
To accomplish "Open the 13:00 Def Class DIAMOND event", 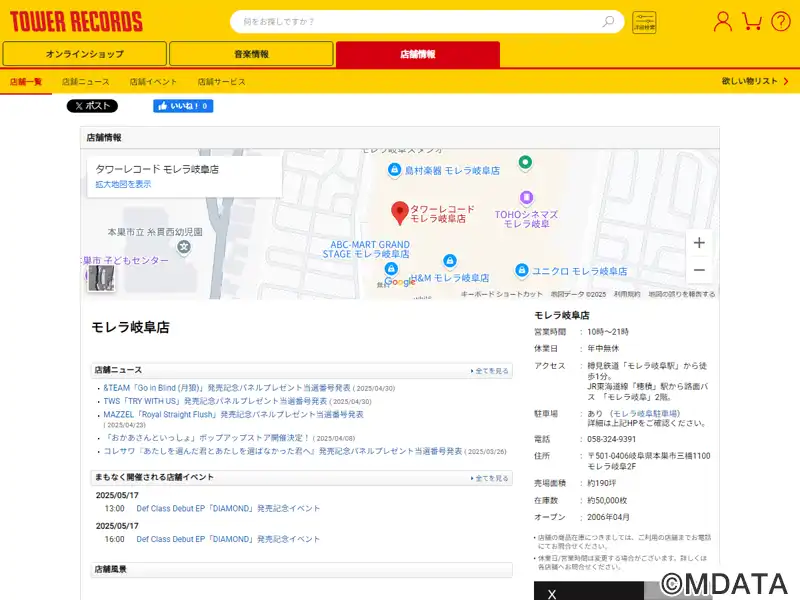I will 228,508.
